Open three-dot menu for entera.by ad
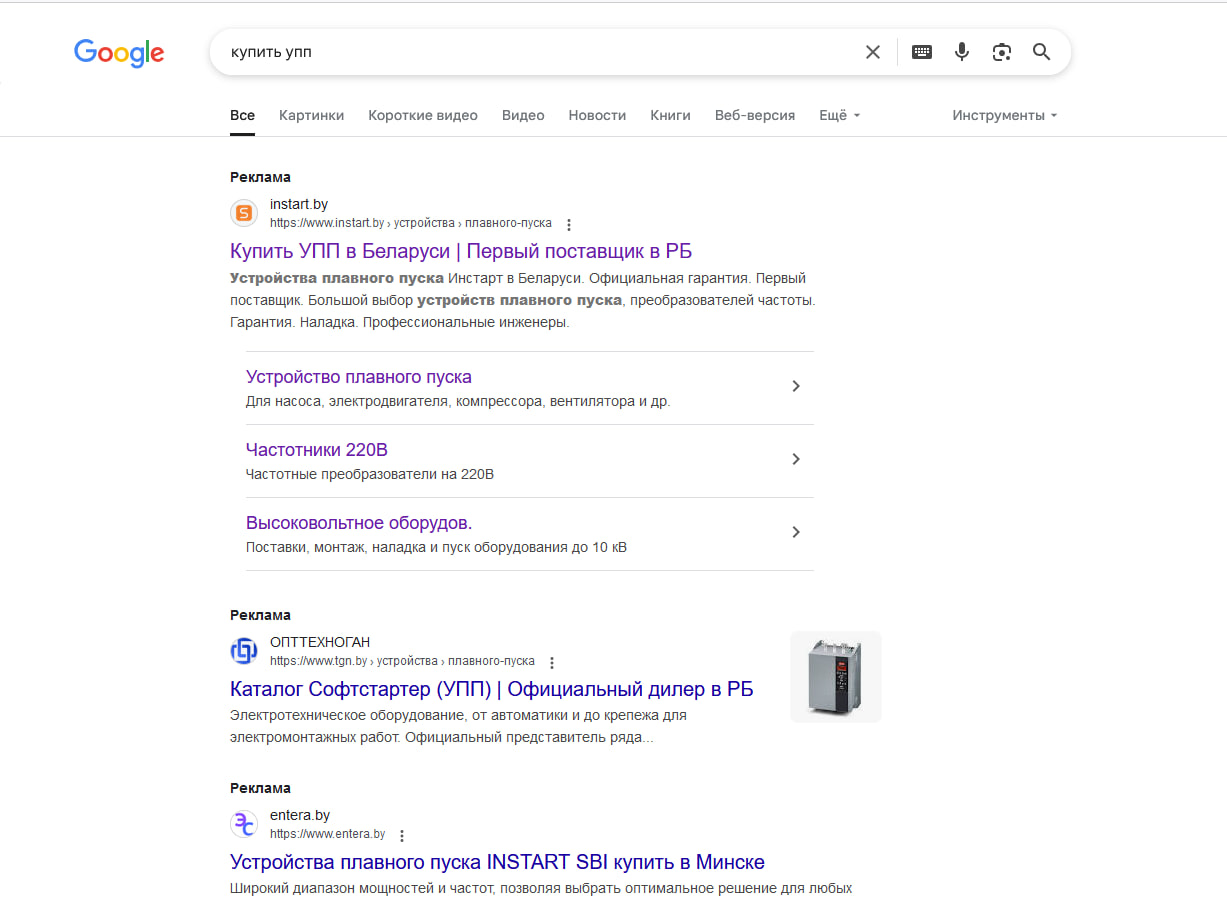This screenshot has width=1227, height=907. 402,835
